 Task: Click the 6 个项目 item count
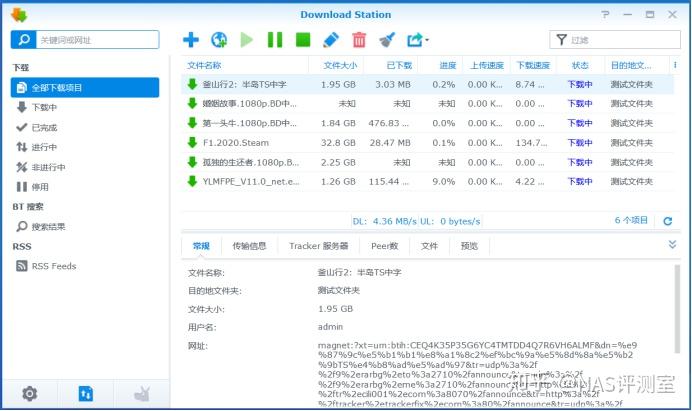click(631, 220)
